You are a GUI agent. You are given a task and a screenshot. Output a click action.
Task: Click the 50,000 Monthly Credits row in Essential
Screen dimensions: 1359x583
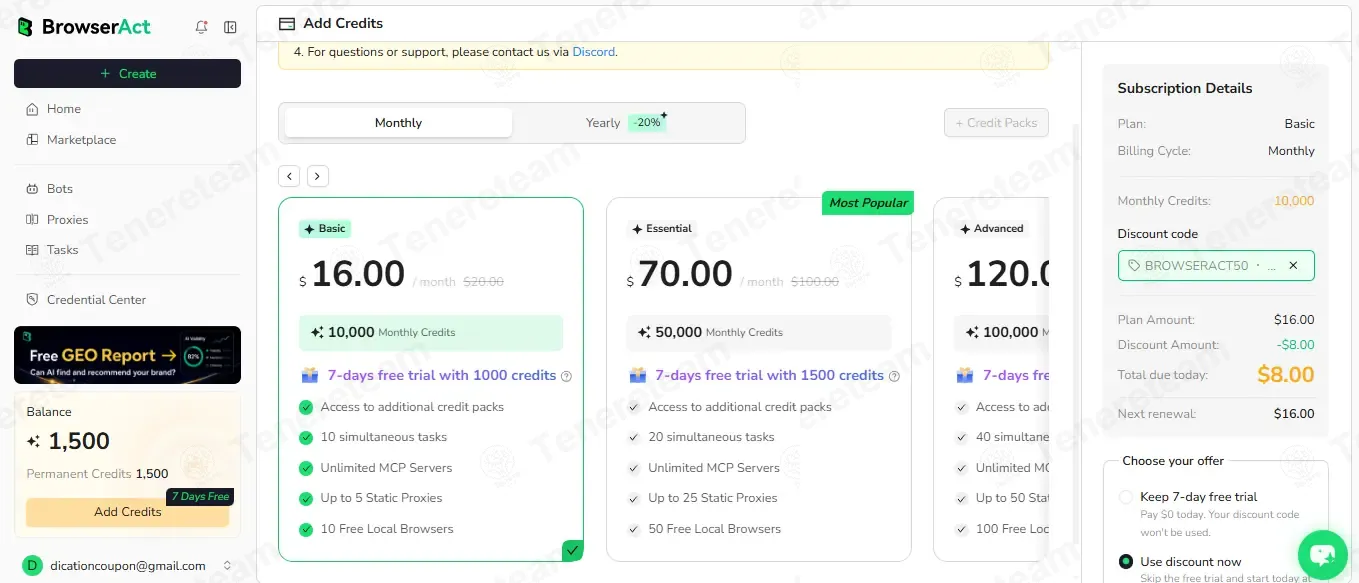(x=759, y=333)
